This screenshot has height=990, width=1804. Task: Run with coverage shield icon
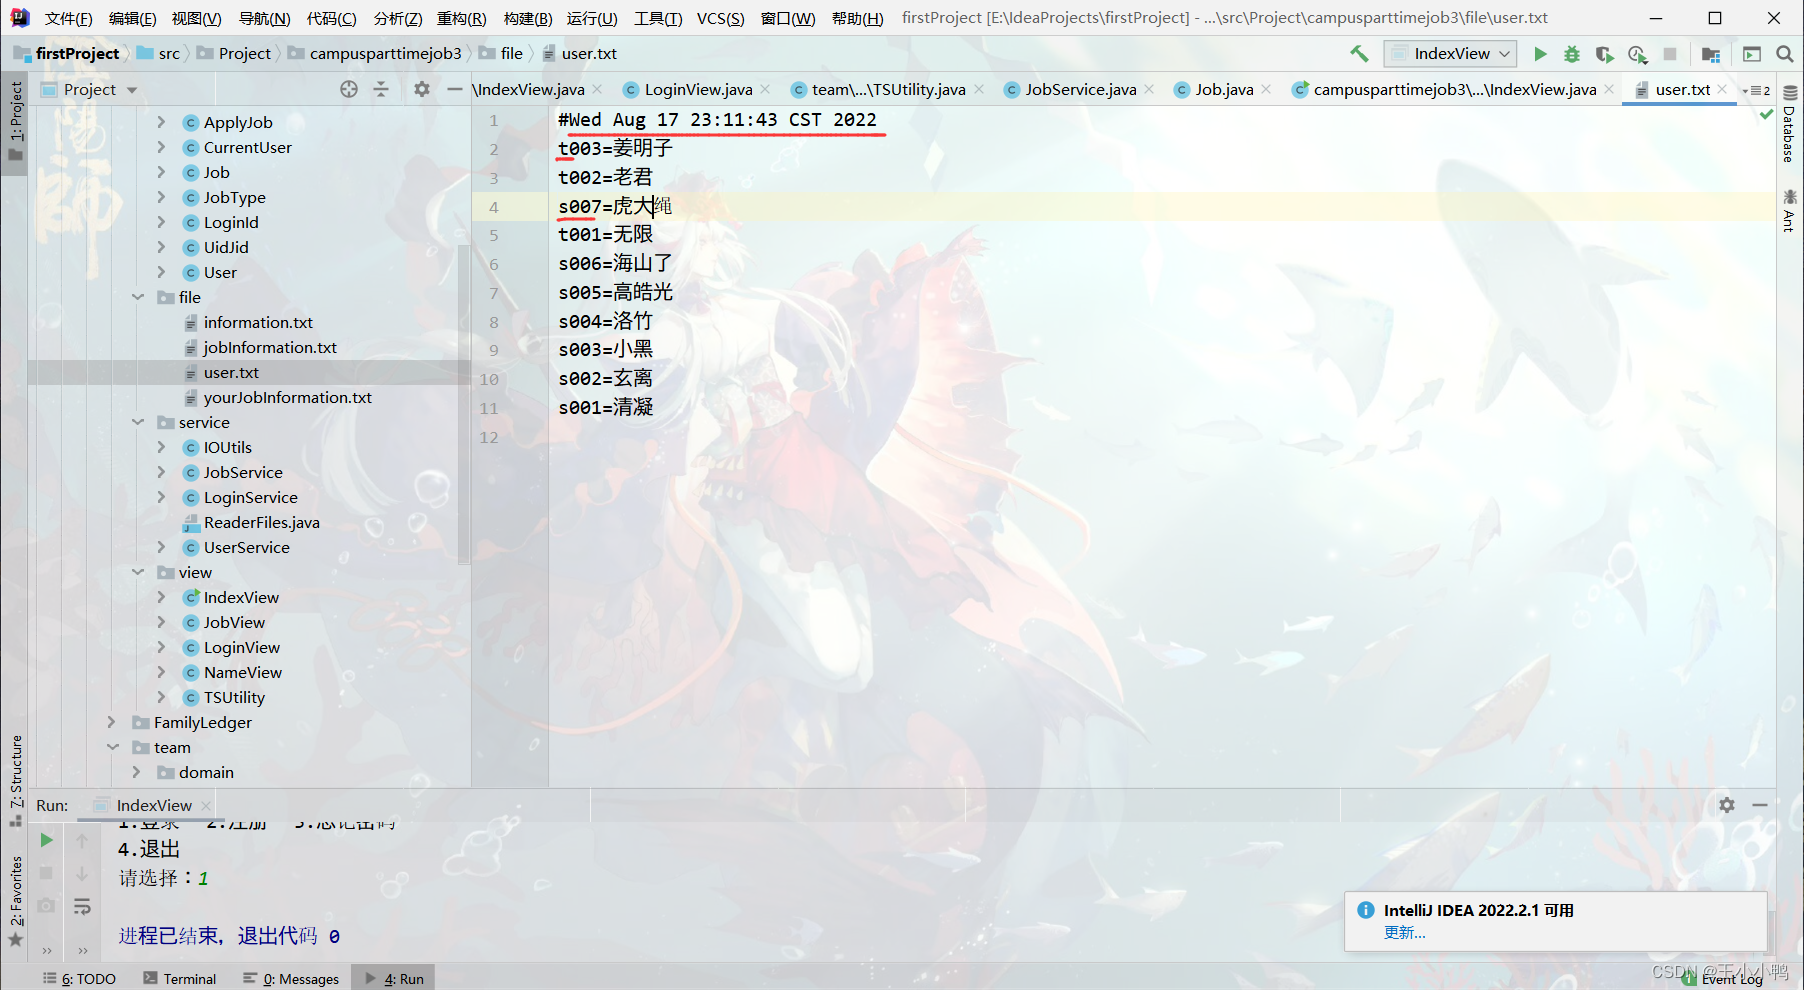pyautogui.click(x=1604, y=54)
